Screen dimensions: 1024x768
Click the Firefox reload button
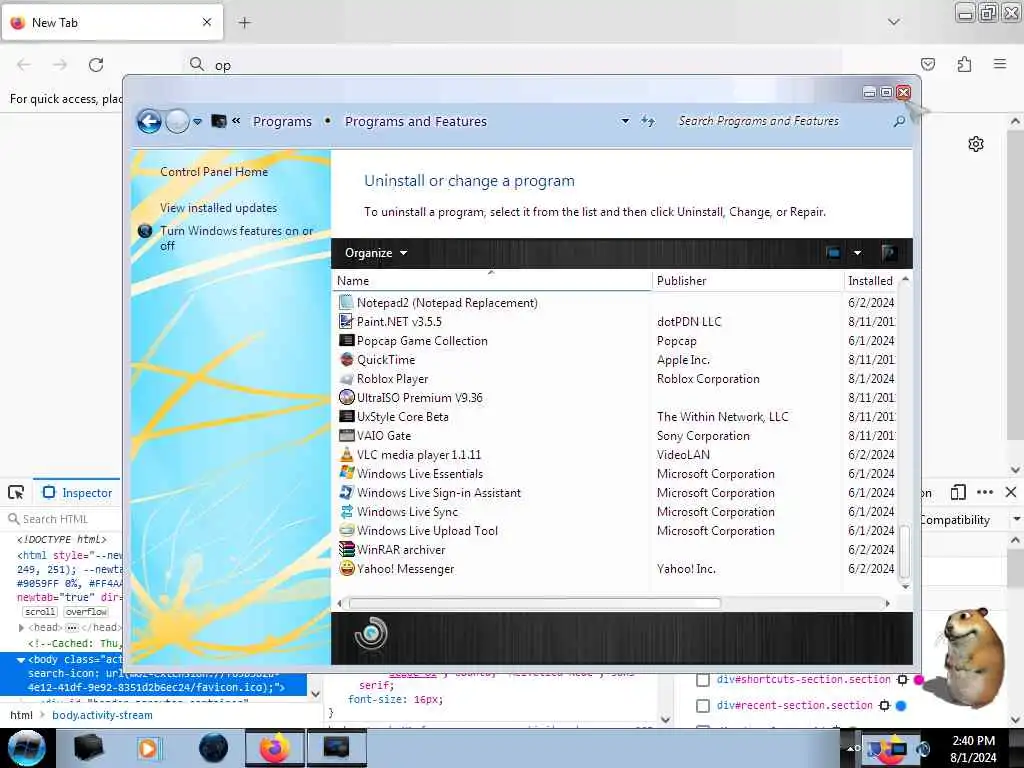[x=96, y=65]
